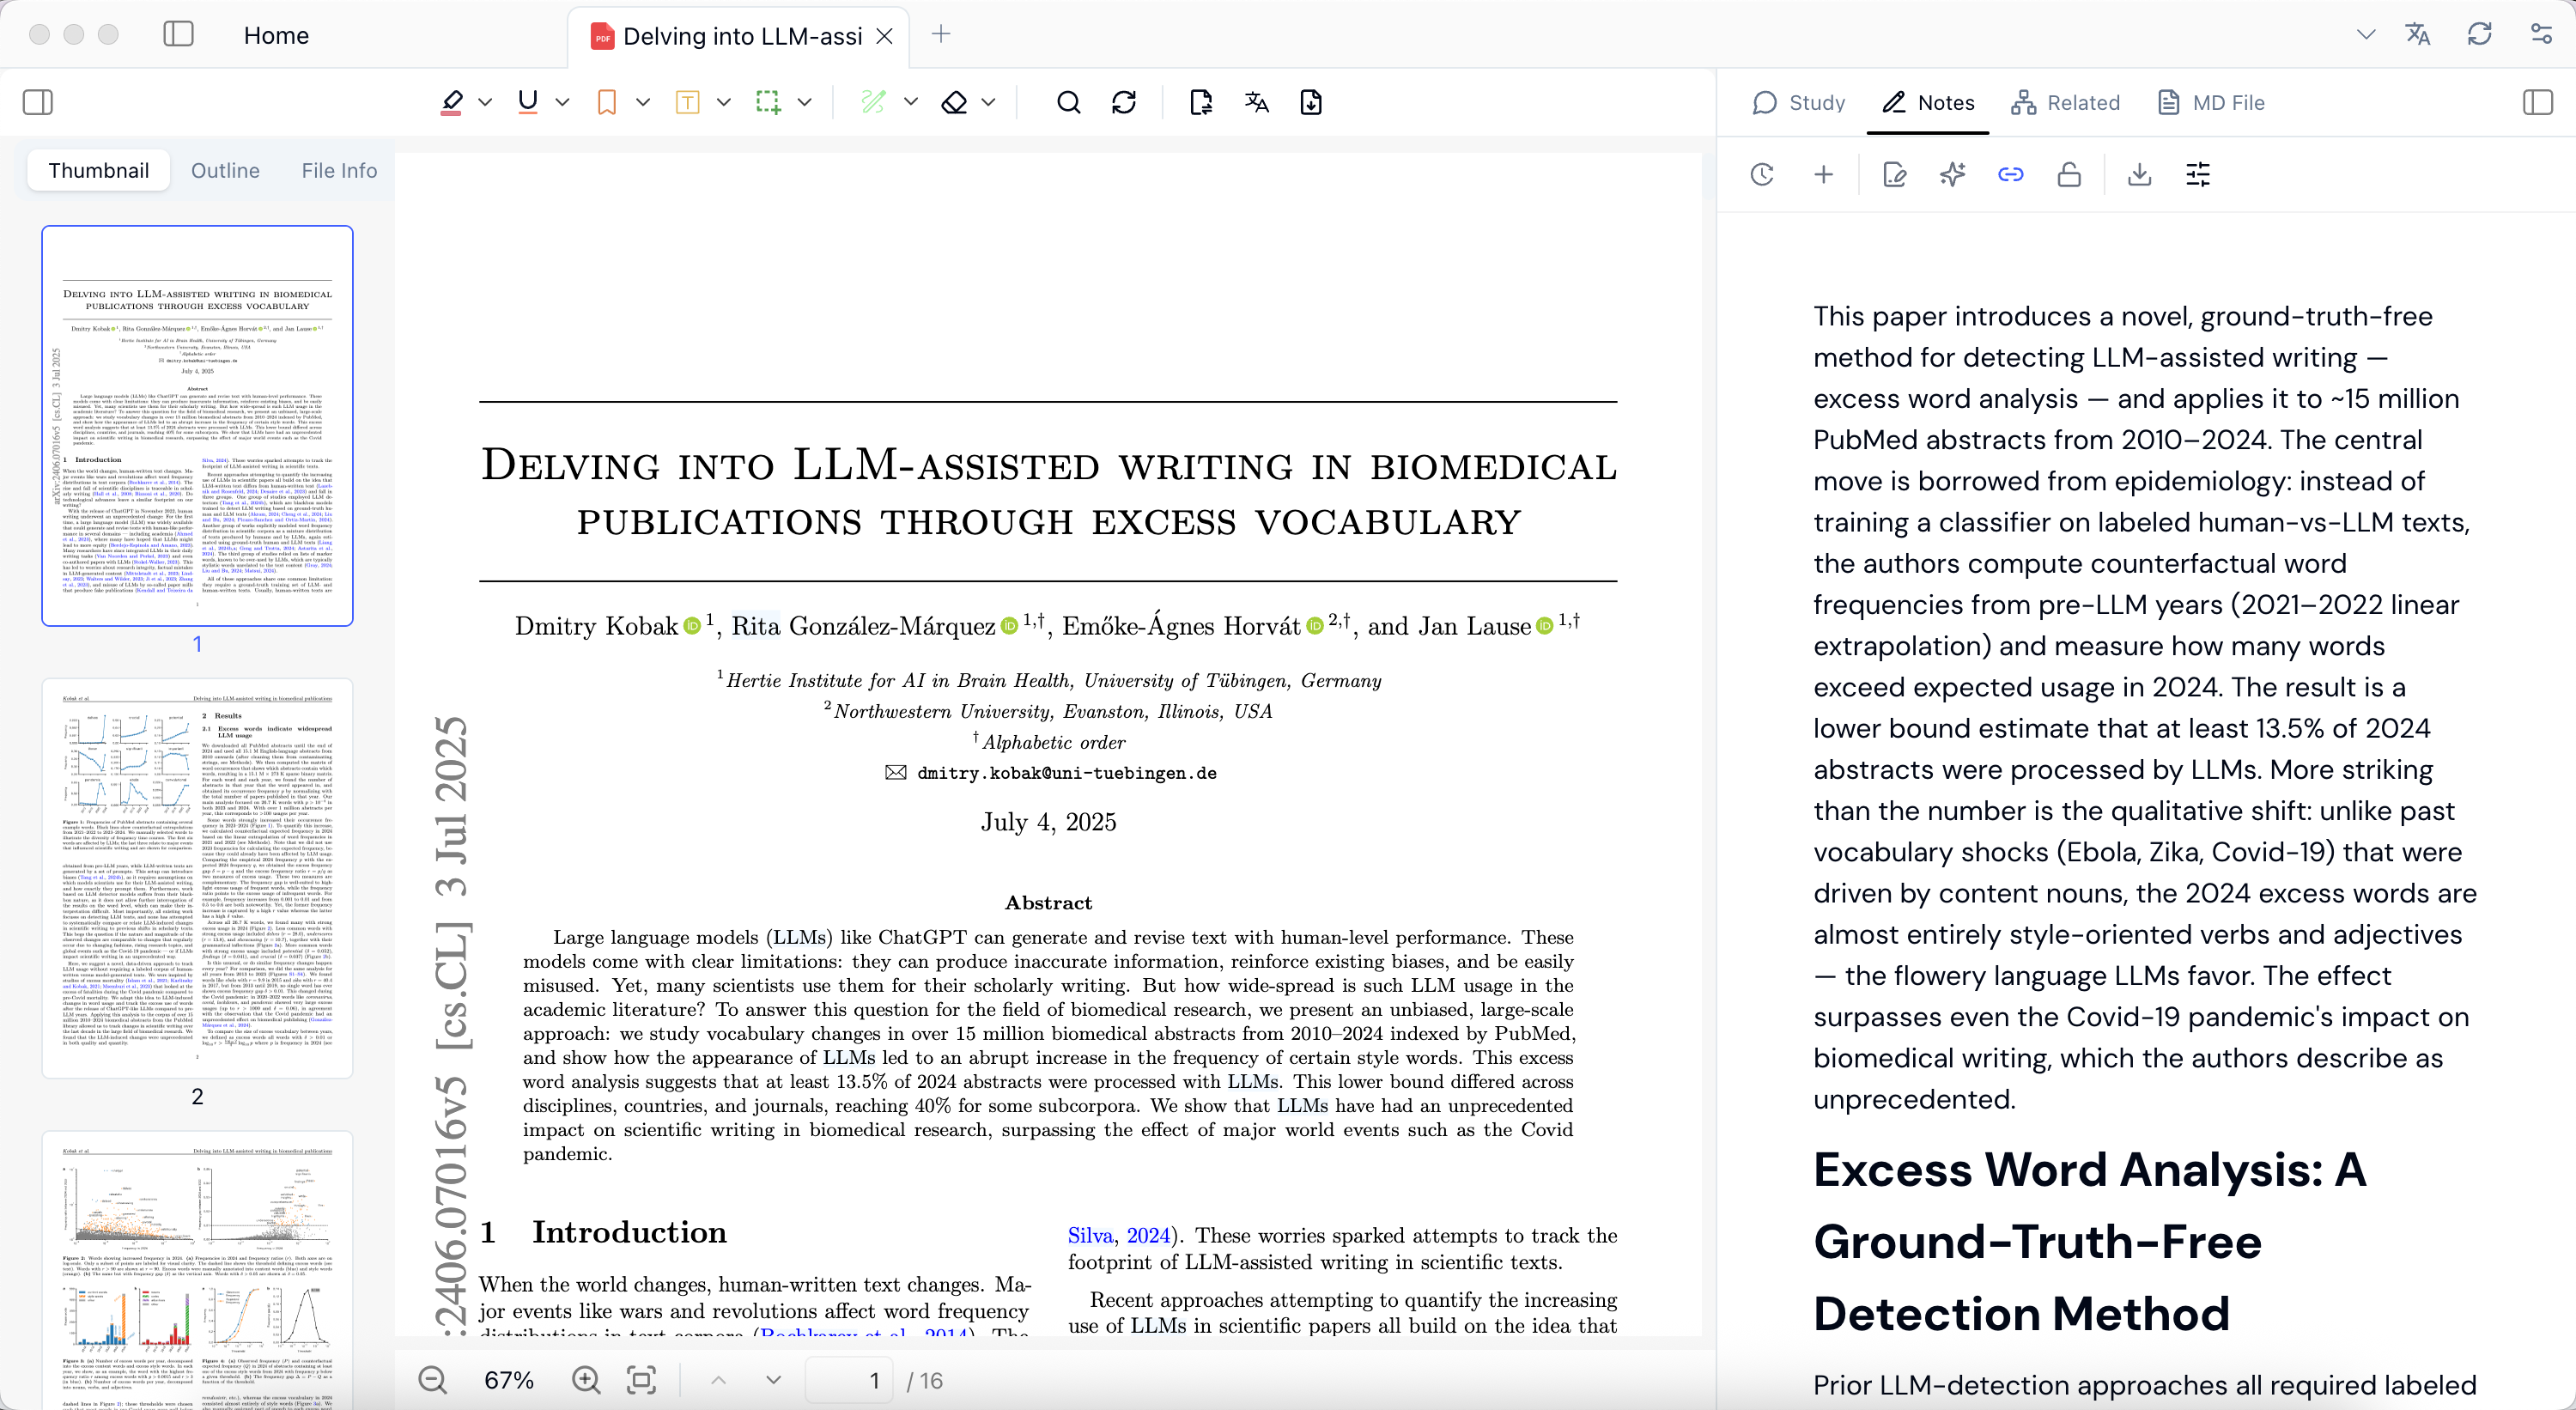Image resolution: width=2576 pixels, height=1410 pixels.
Task: Toggle the left thumbnail panel
Action: pos(38,102)
